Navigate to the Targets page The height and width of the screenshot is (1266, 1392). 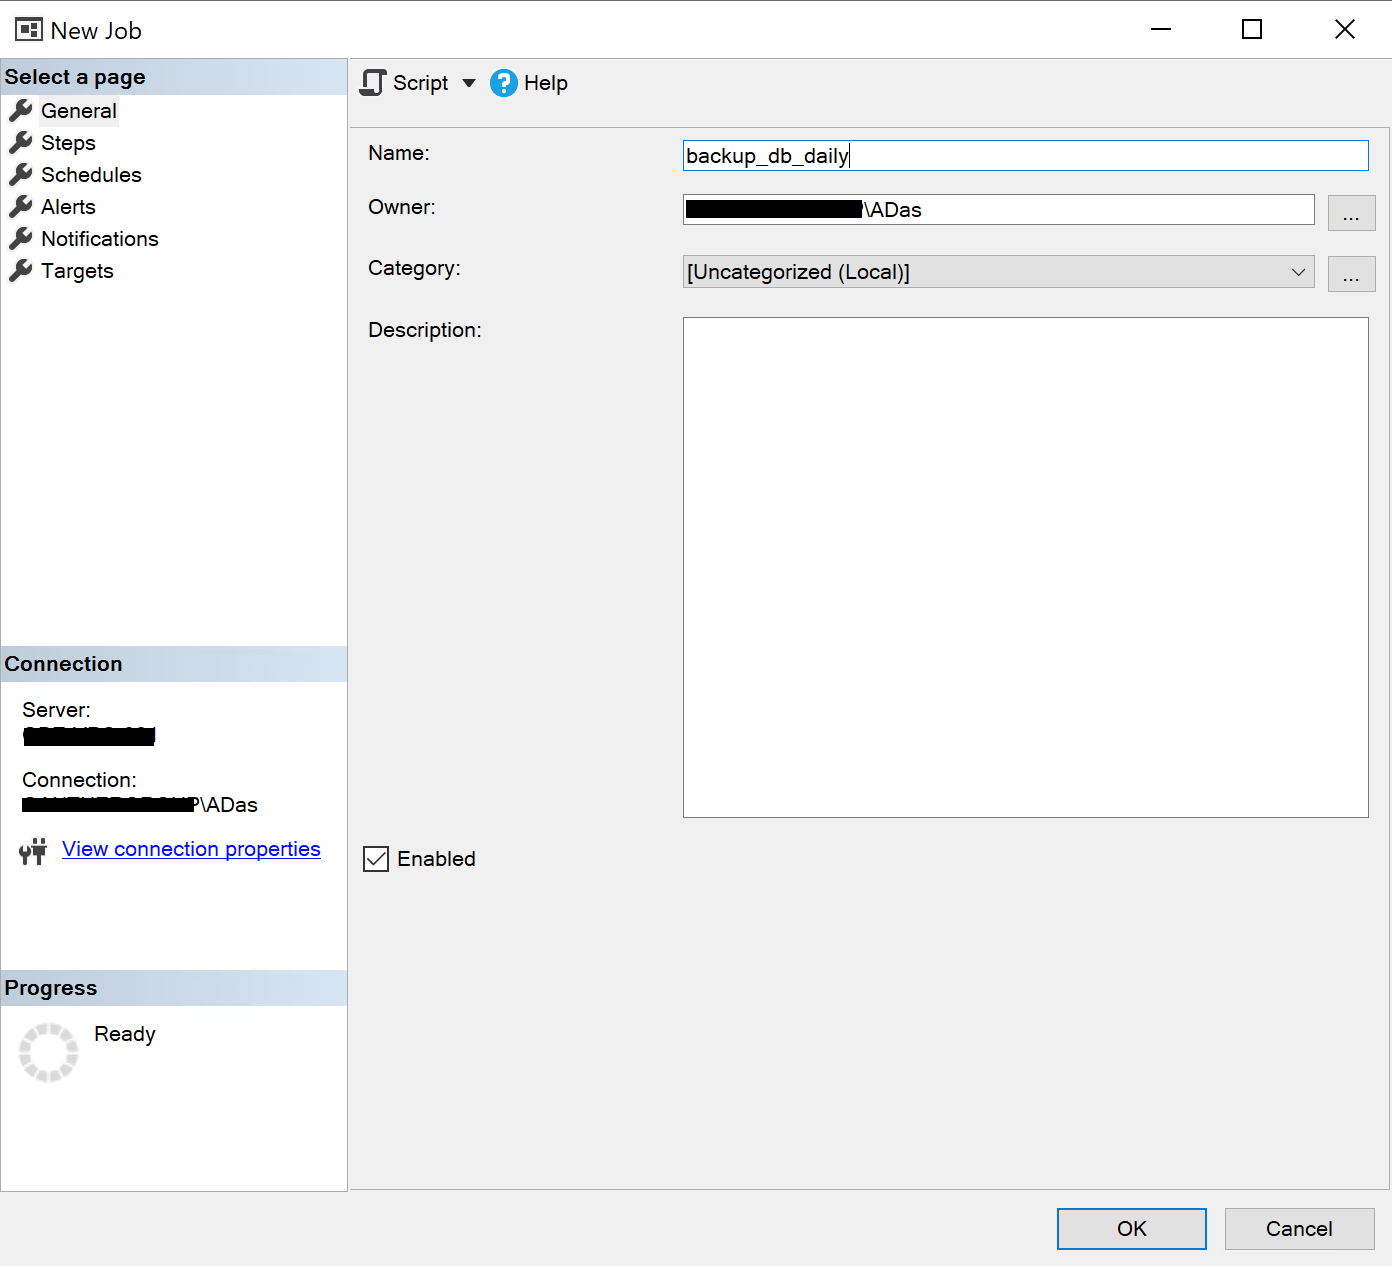coord(77,271)
